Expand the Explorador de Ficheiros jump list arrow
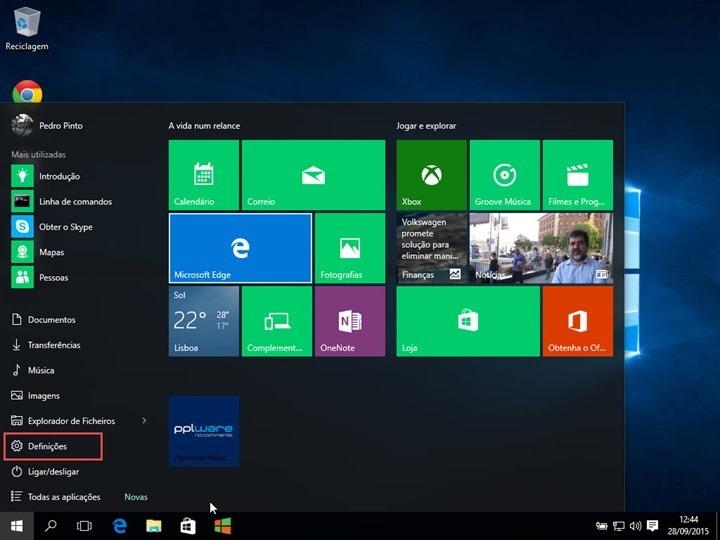This screenshot has width=720, height=540. pos(144,421)
